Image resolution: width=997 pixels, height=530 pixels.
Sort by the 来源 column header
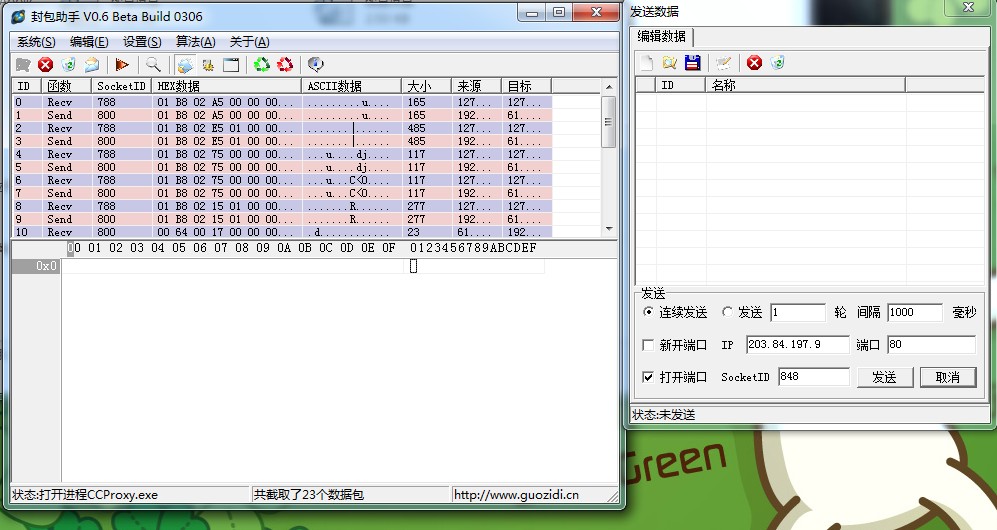tap(477, 86)
